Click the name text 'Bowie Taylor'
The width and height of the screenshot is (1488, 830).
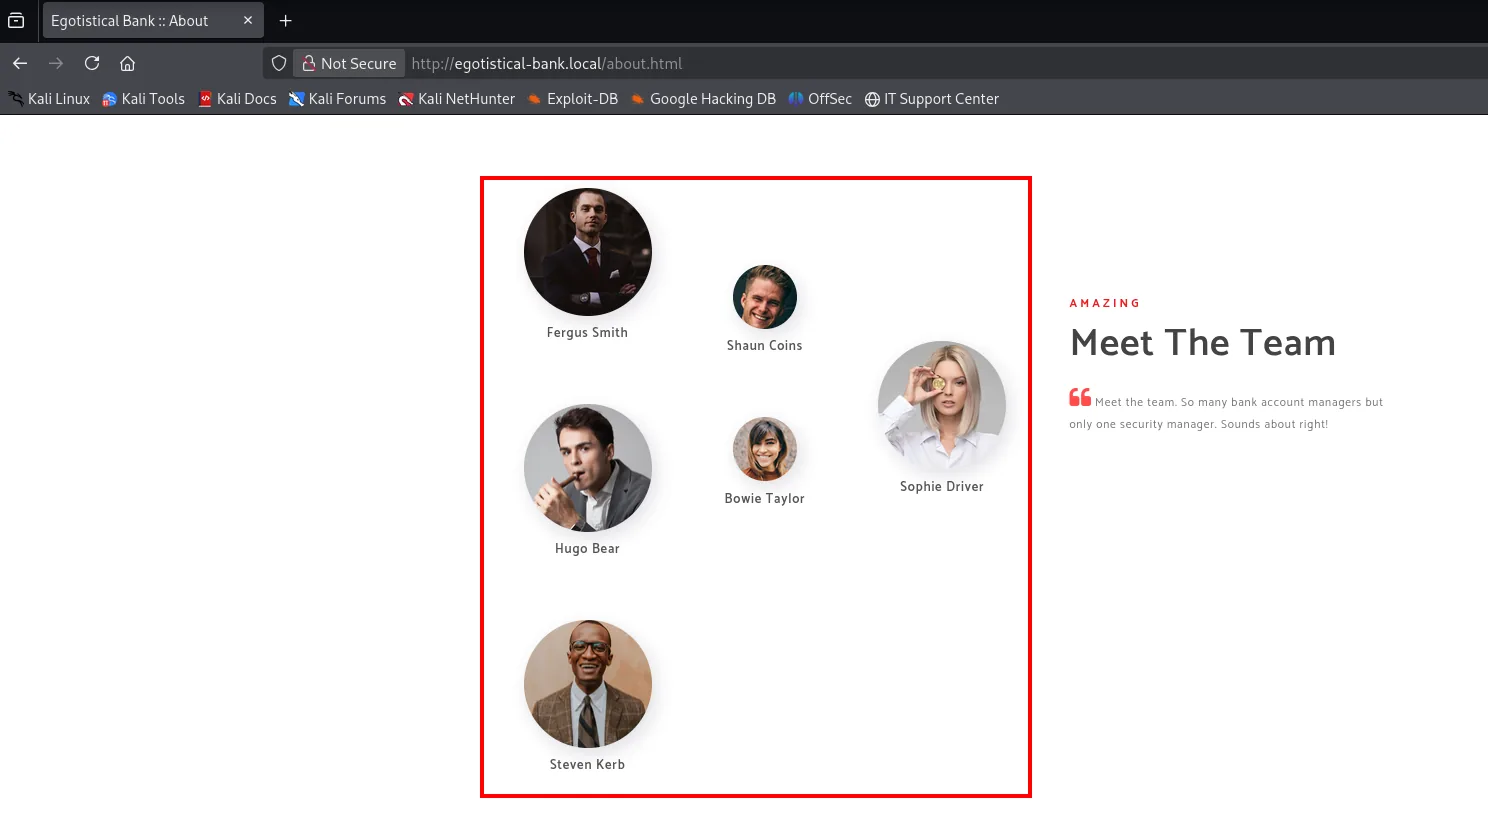click(765, 499)
